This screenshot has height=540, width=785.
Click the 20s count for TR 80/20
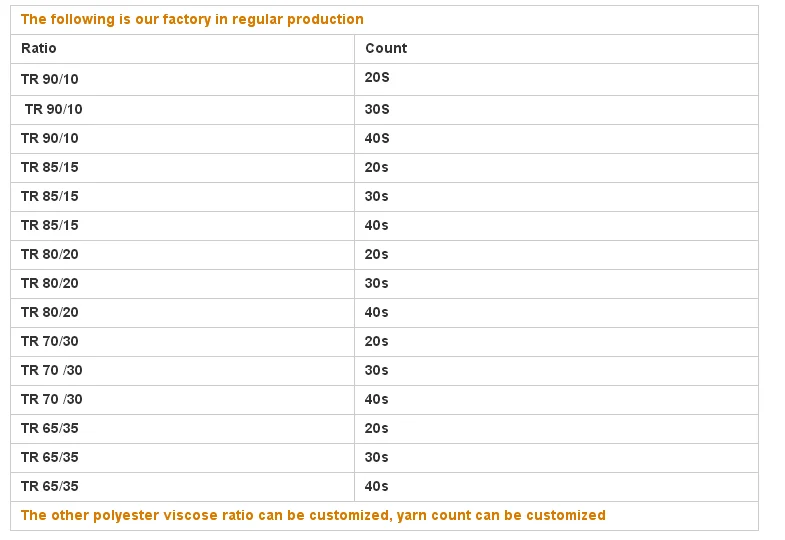tap(377, 254)
